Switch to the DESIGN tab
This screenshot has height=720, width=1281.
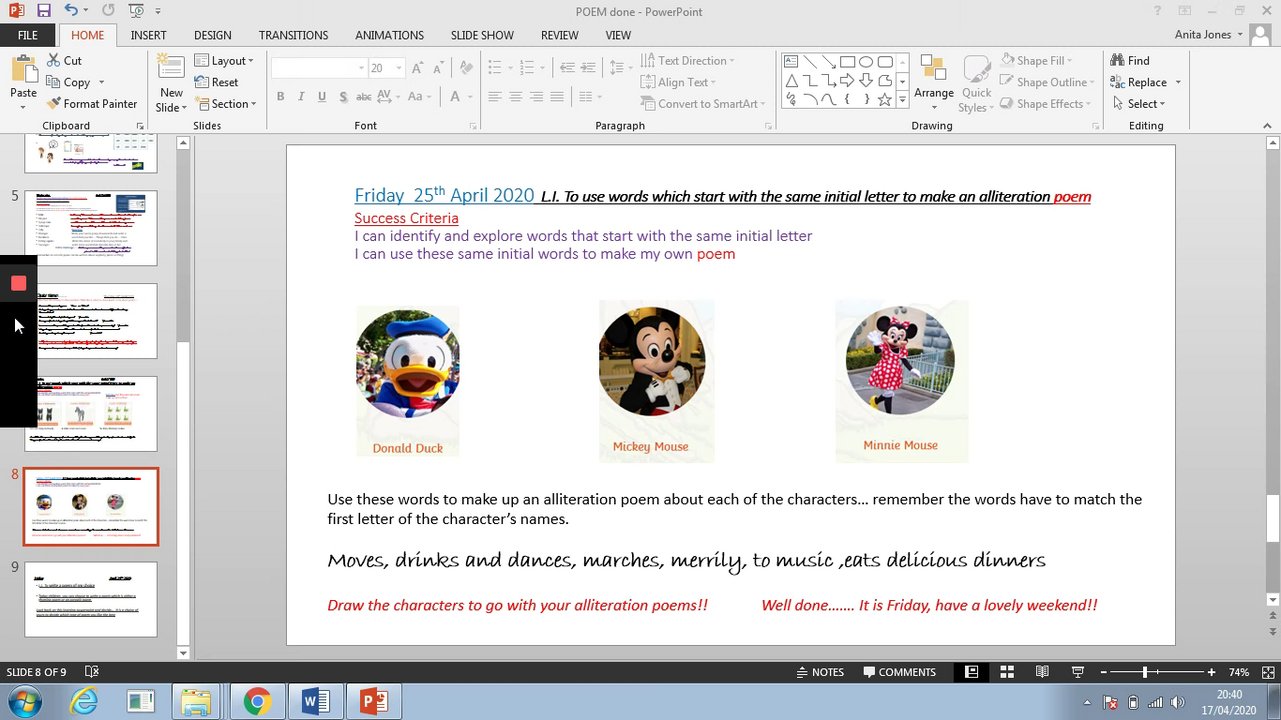(x=213, y=35)
